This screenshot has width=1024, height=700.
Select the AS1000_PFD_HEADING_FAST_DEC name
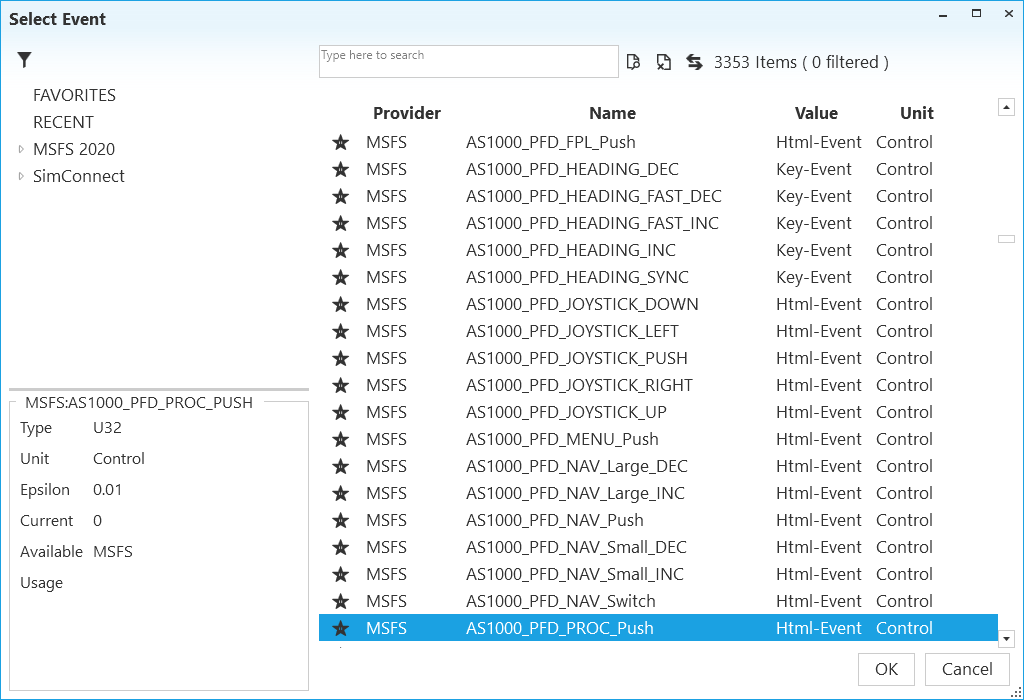594,197
